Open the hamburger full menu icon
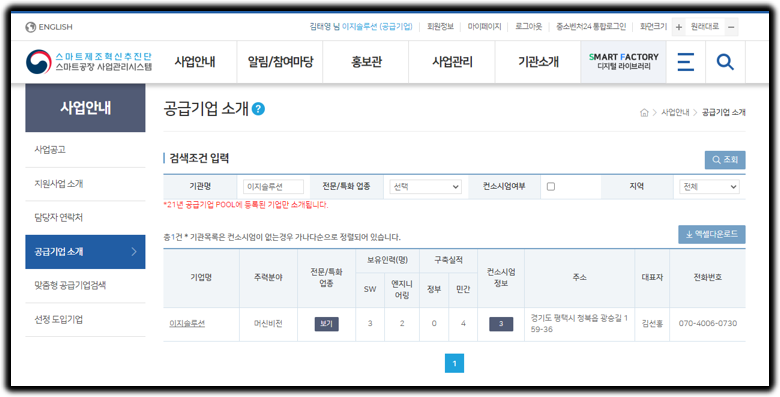This screenshot has width=780, height=397. tap(685, 62)
